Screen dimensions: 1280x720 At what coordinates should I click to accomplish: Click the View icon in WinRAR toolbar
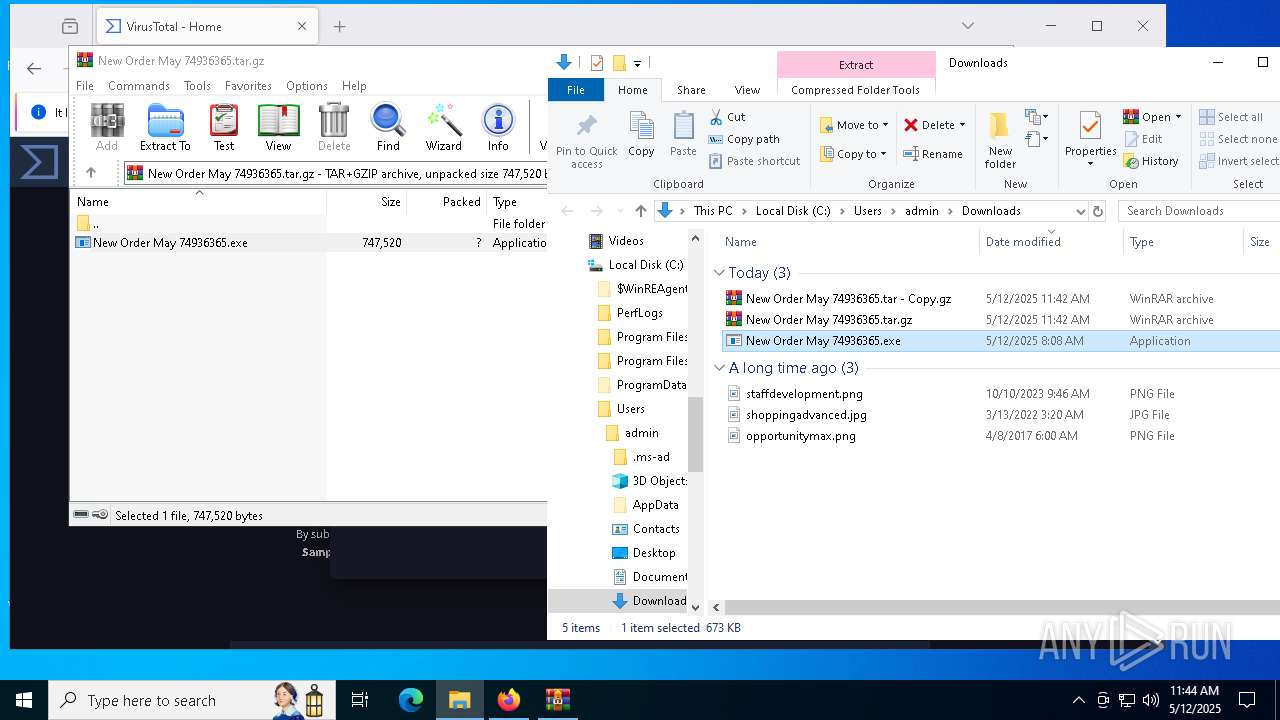(278, 127)
